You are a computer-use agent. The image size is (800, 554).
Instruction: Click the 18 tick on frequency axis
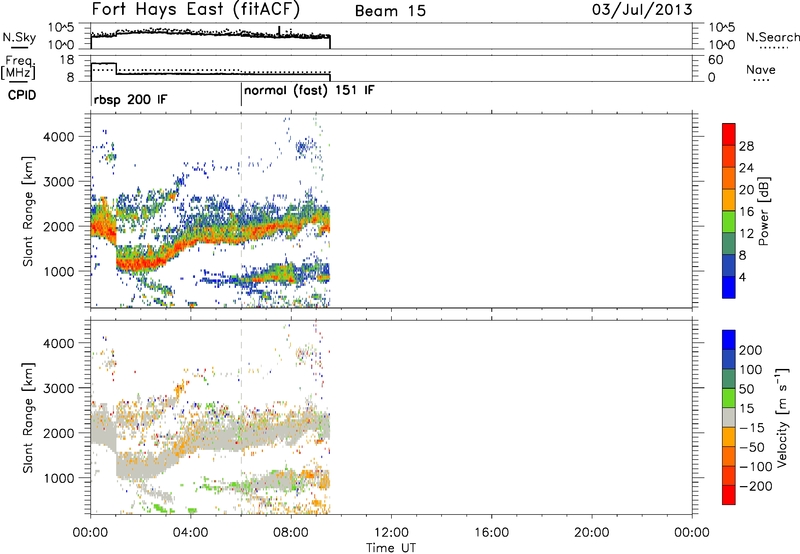(67, 60)
